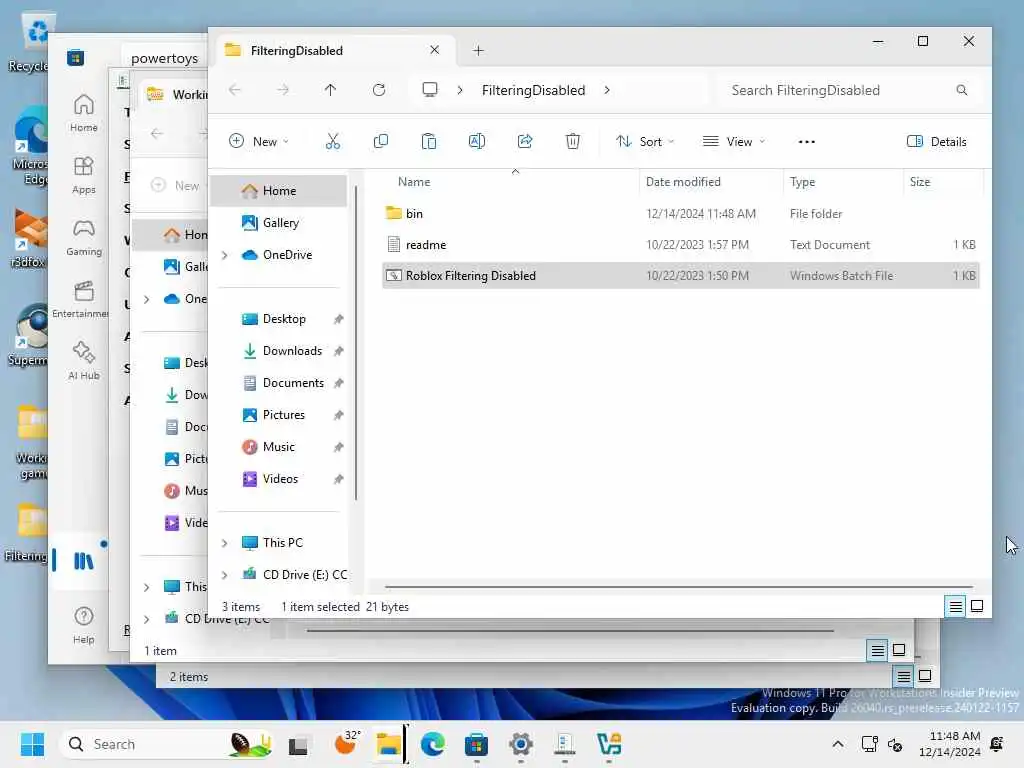Select the FilteringDisabled tab
The height and width of the screenshot is (768, 1024).
(x=334, y=50)
